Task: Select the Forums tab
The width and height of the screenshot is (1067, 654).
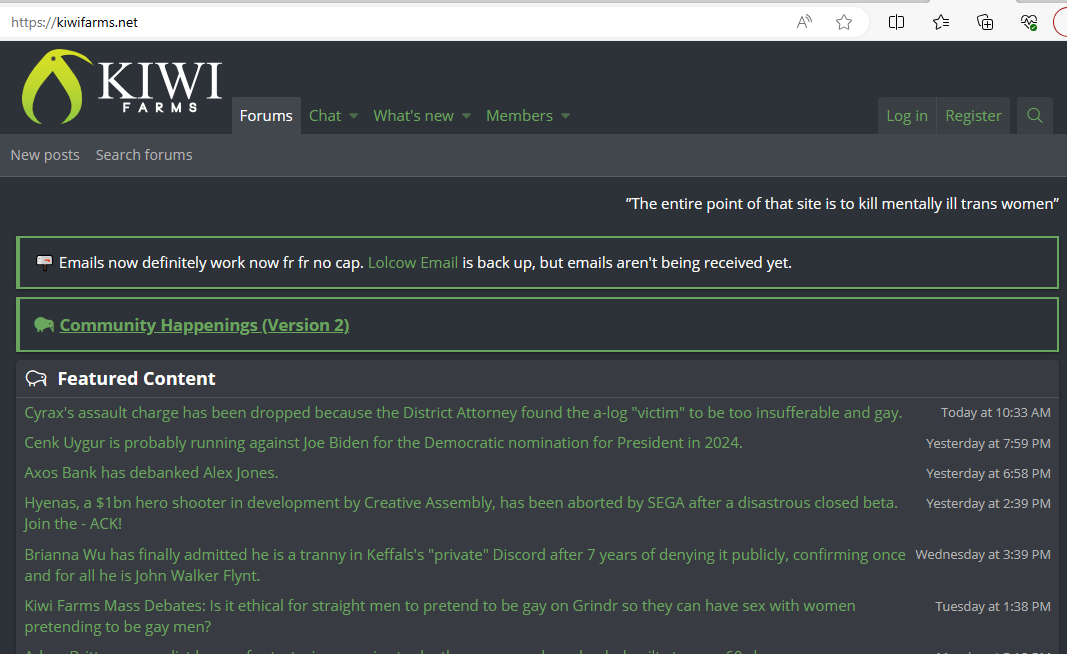Action: 266,116
